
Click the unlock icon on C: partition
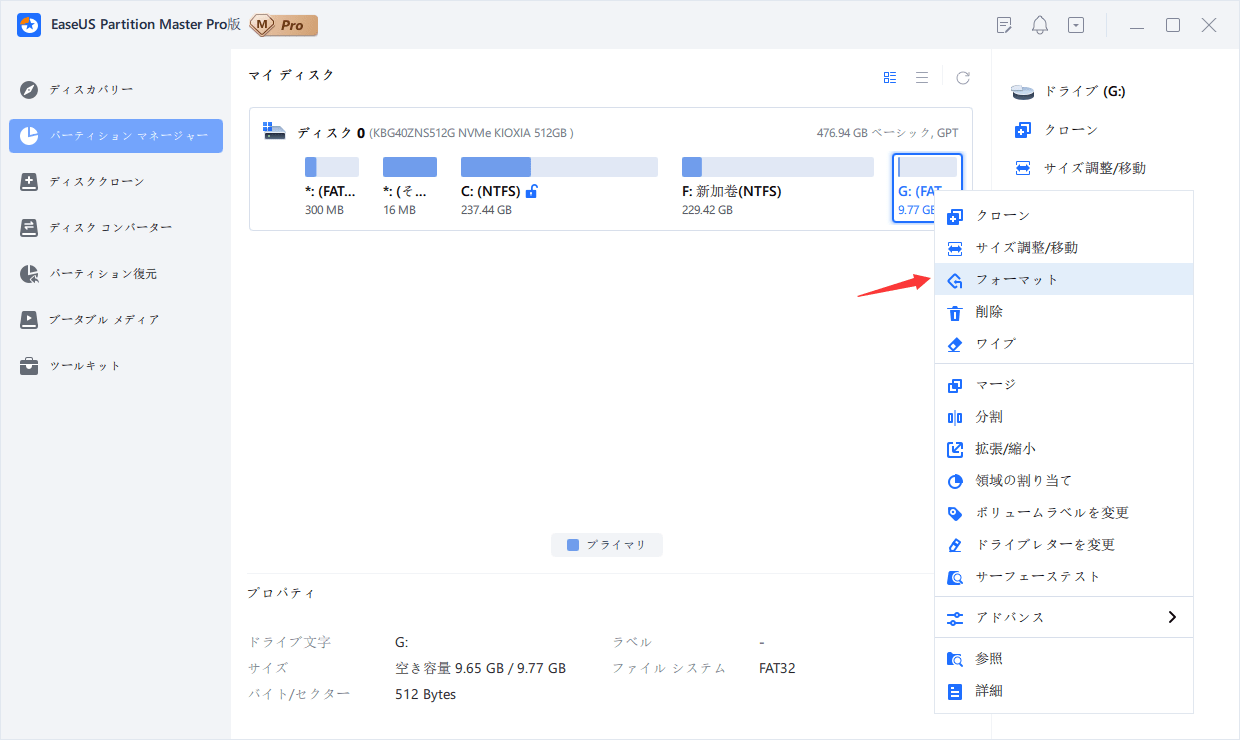532,191
